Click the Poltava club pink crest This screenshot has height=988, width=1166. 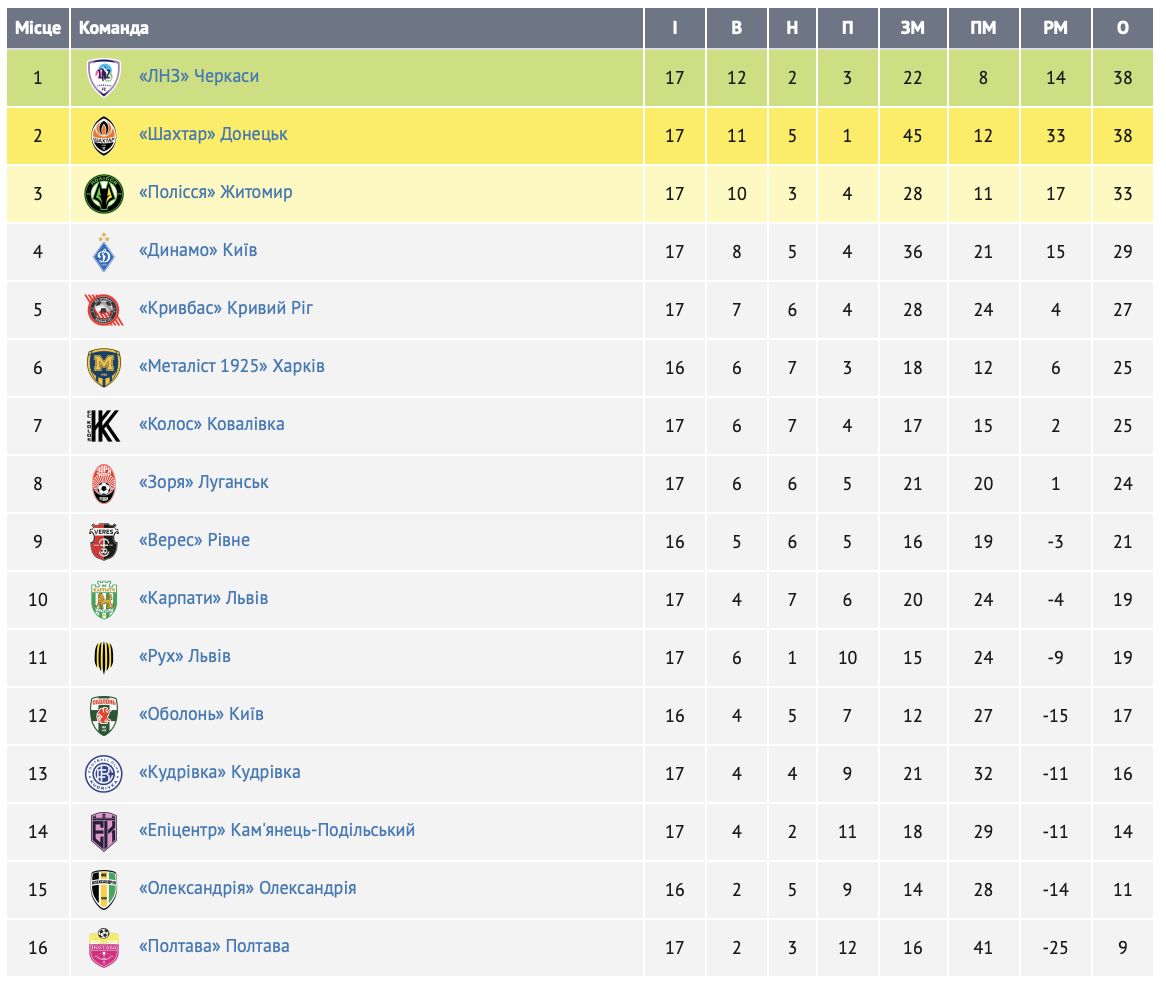[104, 947]
